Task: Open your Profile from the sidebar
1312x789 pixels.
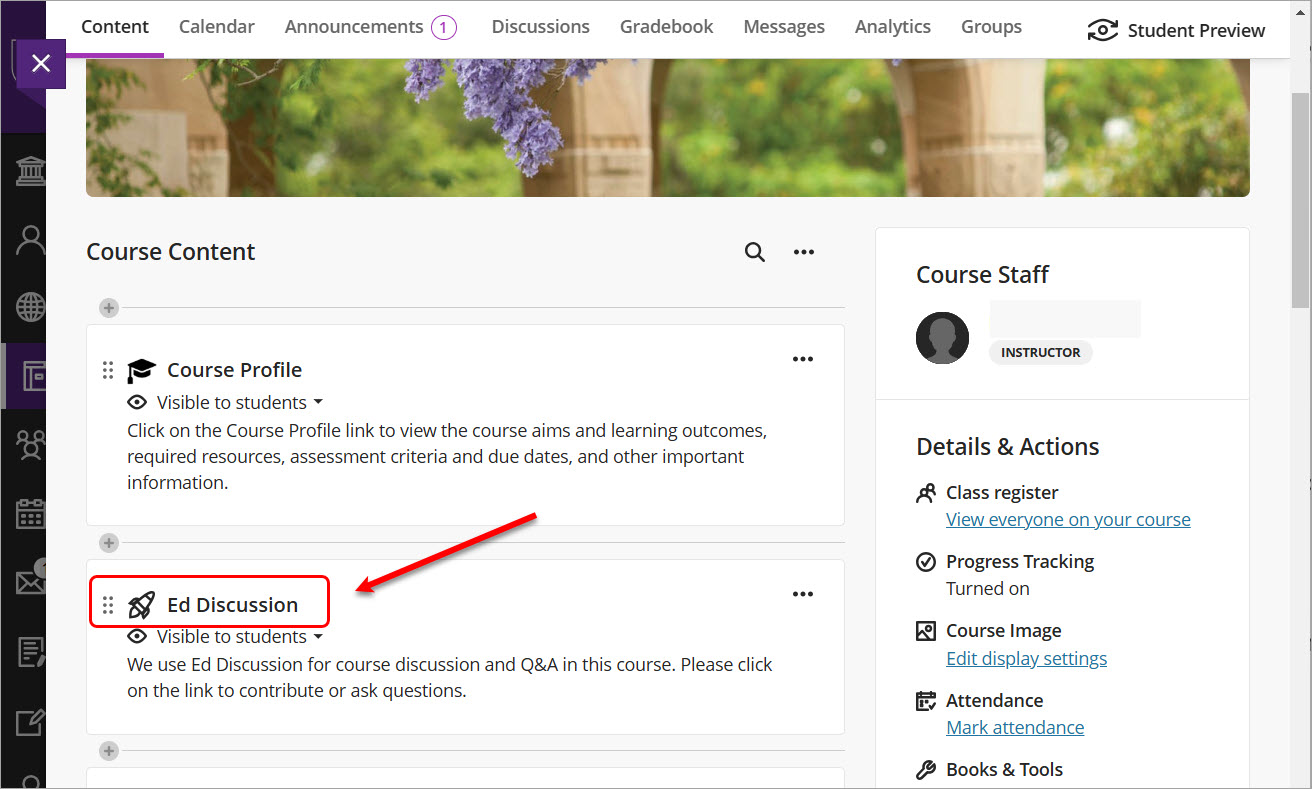Action: (29, 239)
